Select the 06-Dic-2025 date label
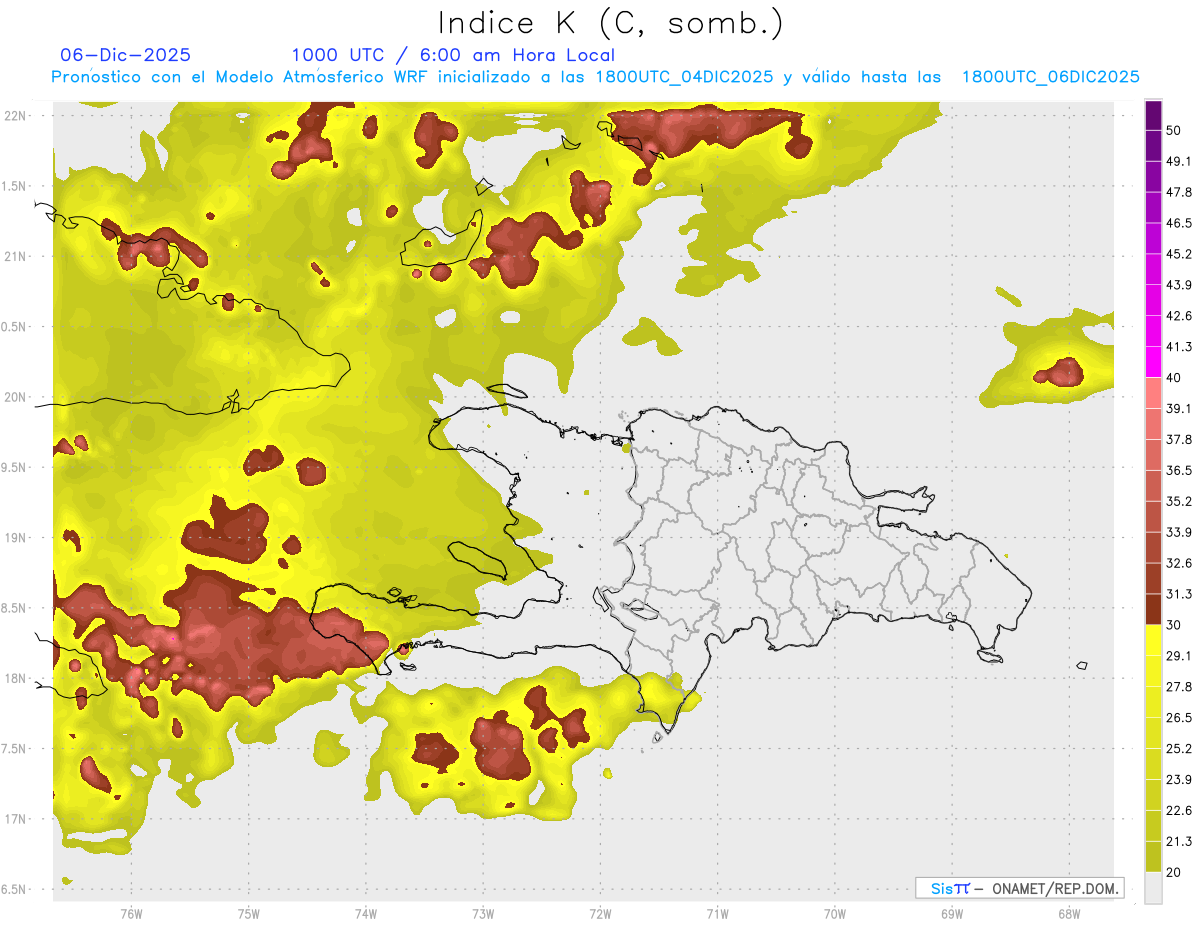This screenshot has width=1200, height=927. pos(125,55)
